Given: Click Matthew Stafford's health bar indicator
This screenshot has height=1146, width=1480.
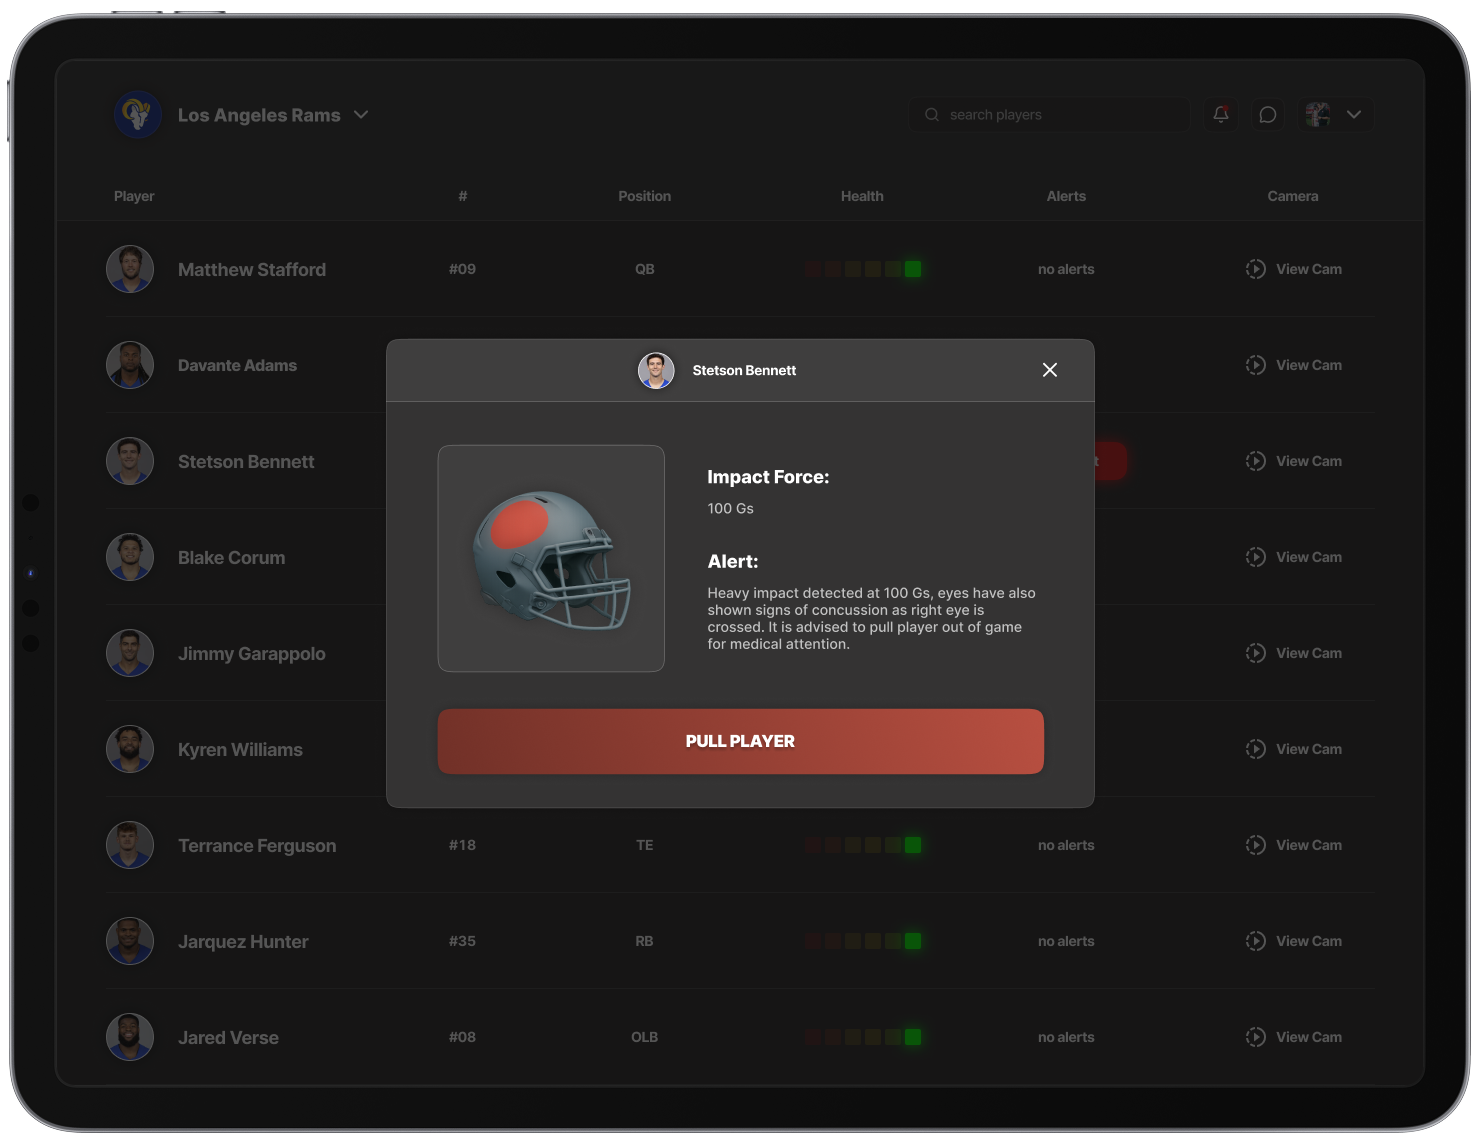Looking at the screenshot, I should click(x=862, y=269).
